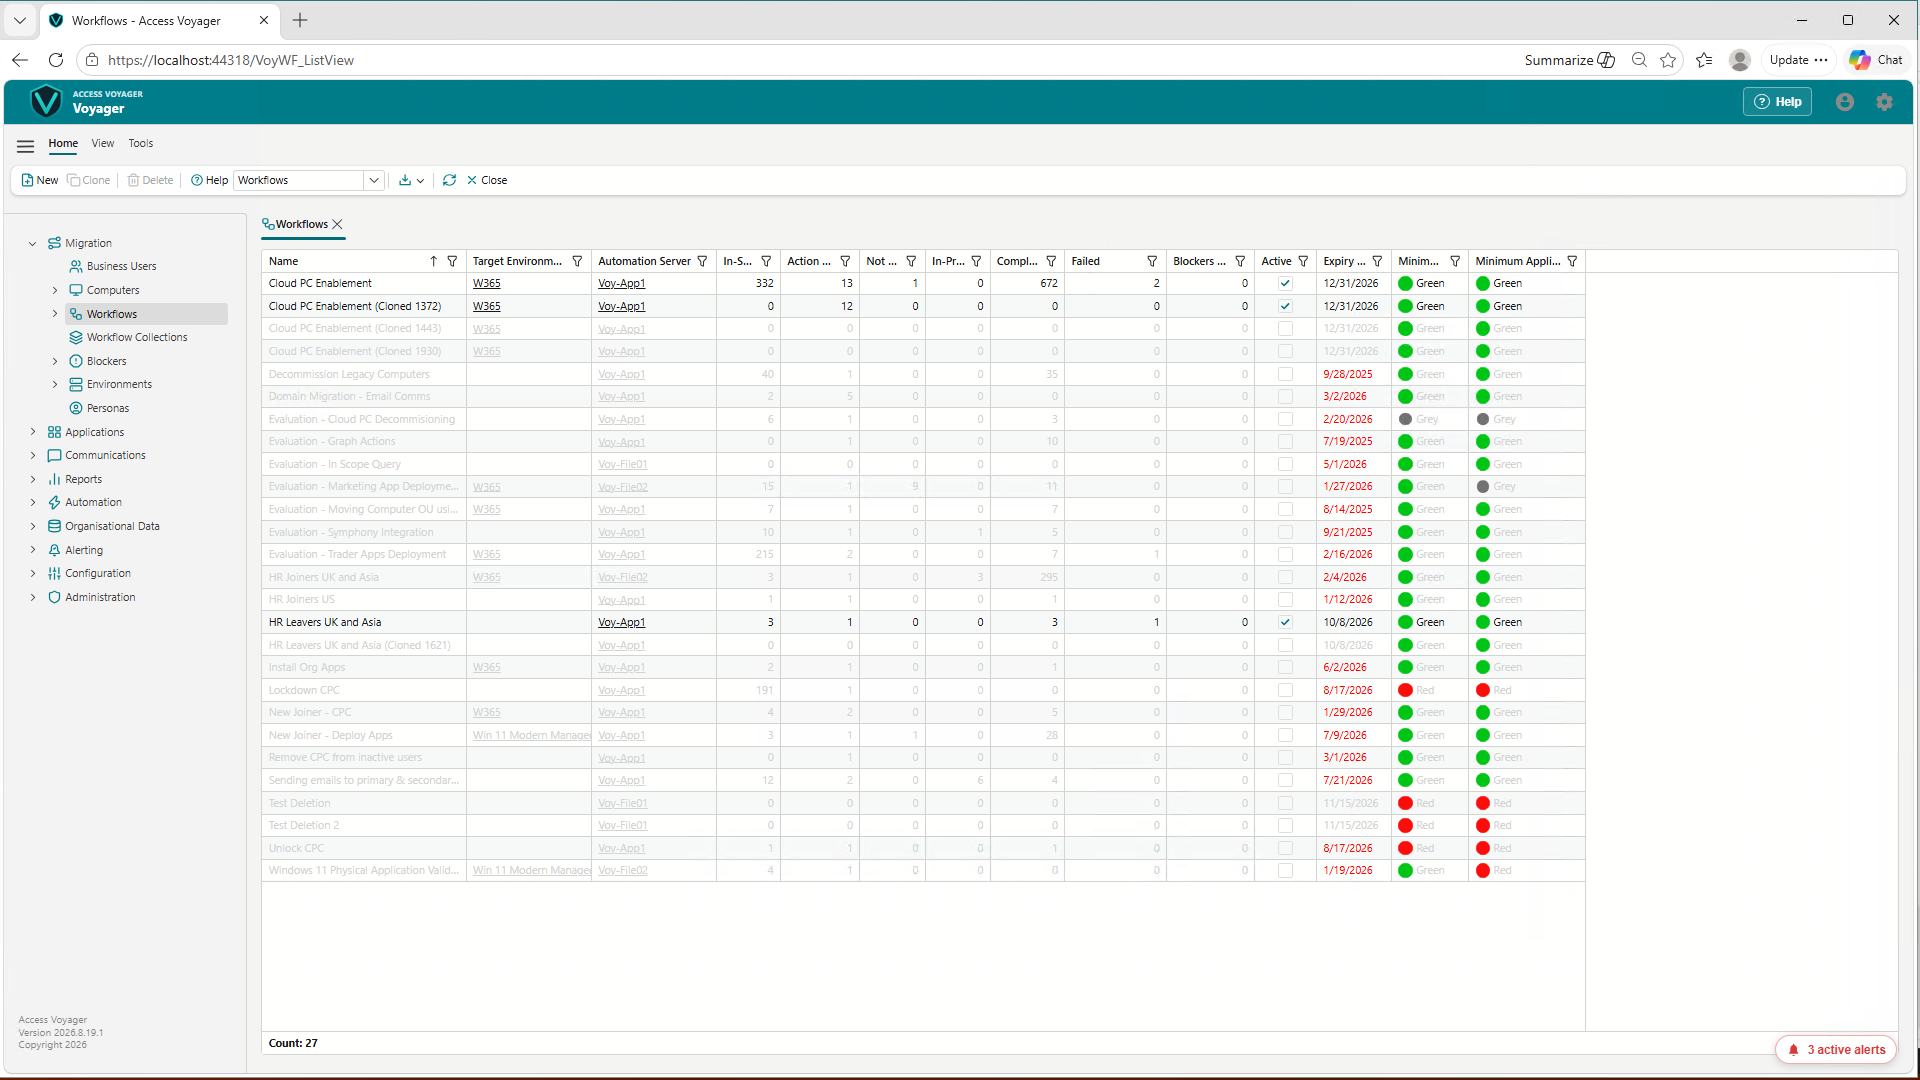Check Active for Lockdown CPC row
This screenshot has height=1080, width=1920.
tap(1285, 691)
